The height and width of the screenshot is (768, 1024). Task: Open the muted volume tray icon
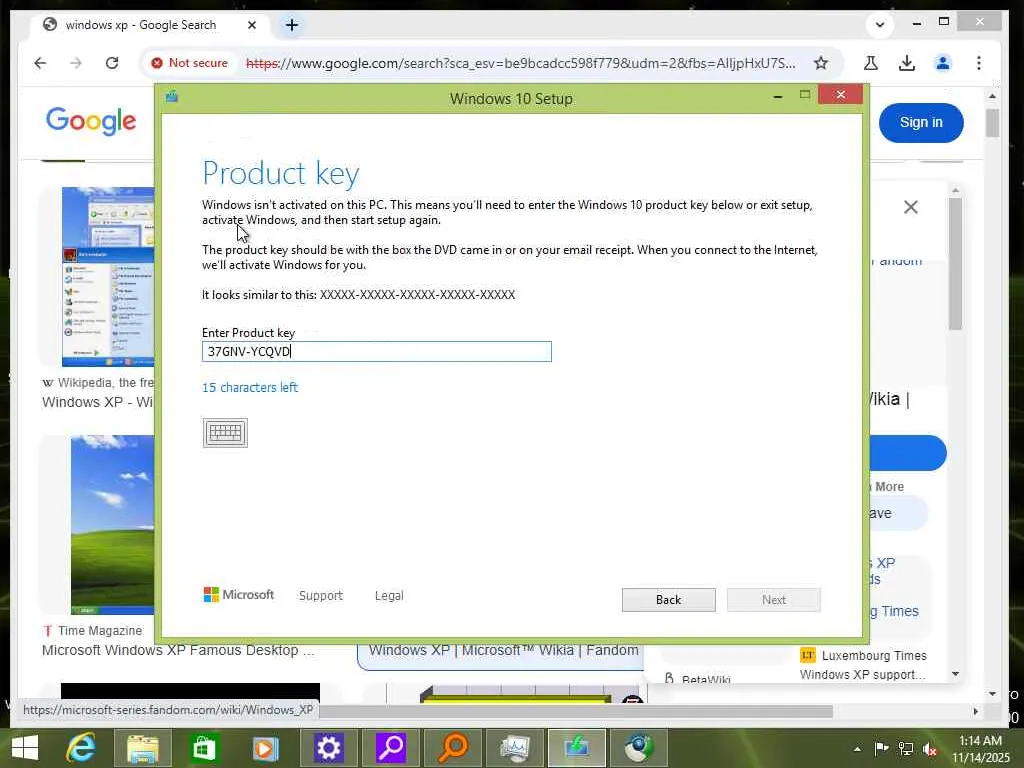point(930,749)
